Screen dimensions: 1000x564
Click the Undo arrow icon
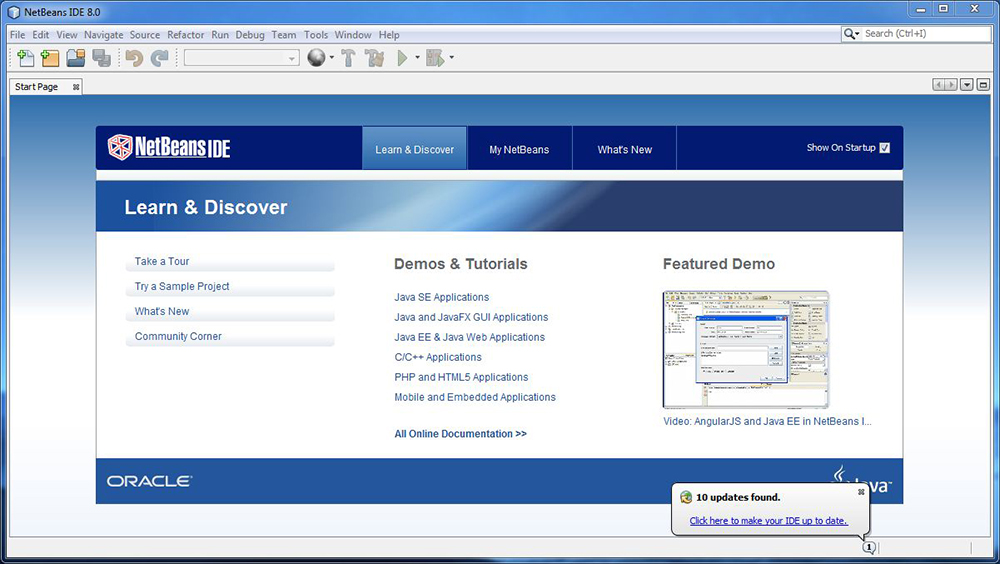(x=134, y=58)
